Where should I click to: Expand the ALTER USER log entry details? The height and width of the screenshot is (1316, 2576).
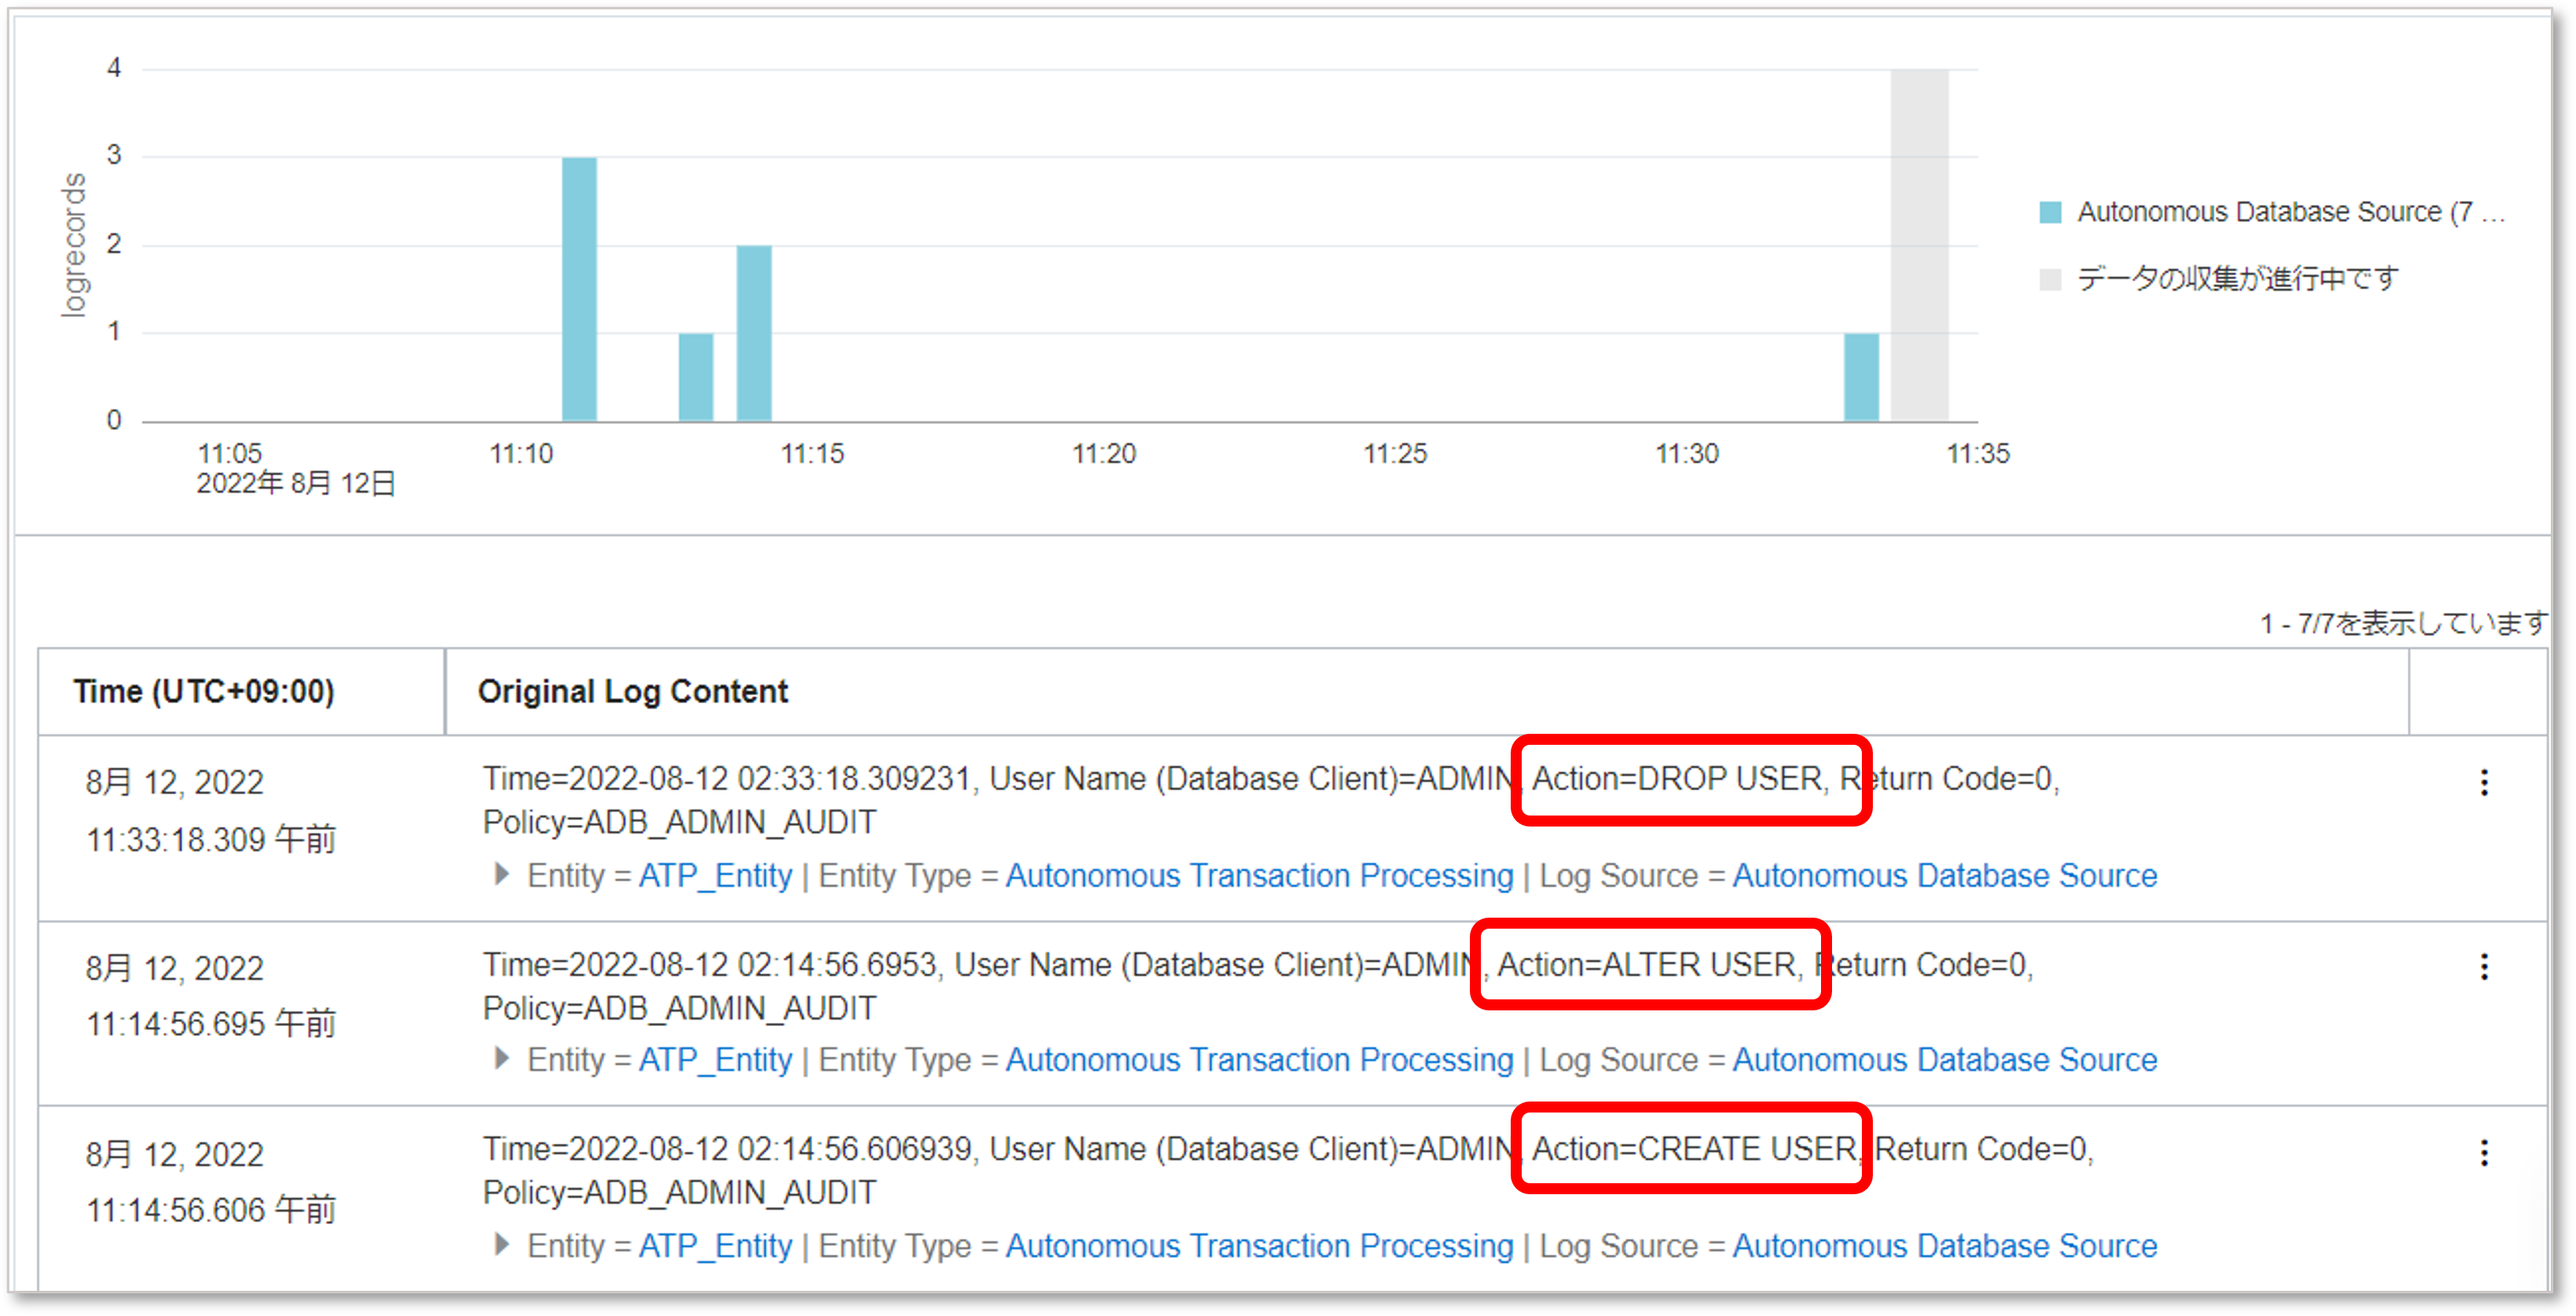[502, 1058]
